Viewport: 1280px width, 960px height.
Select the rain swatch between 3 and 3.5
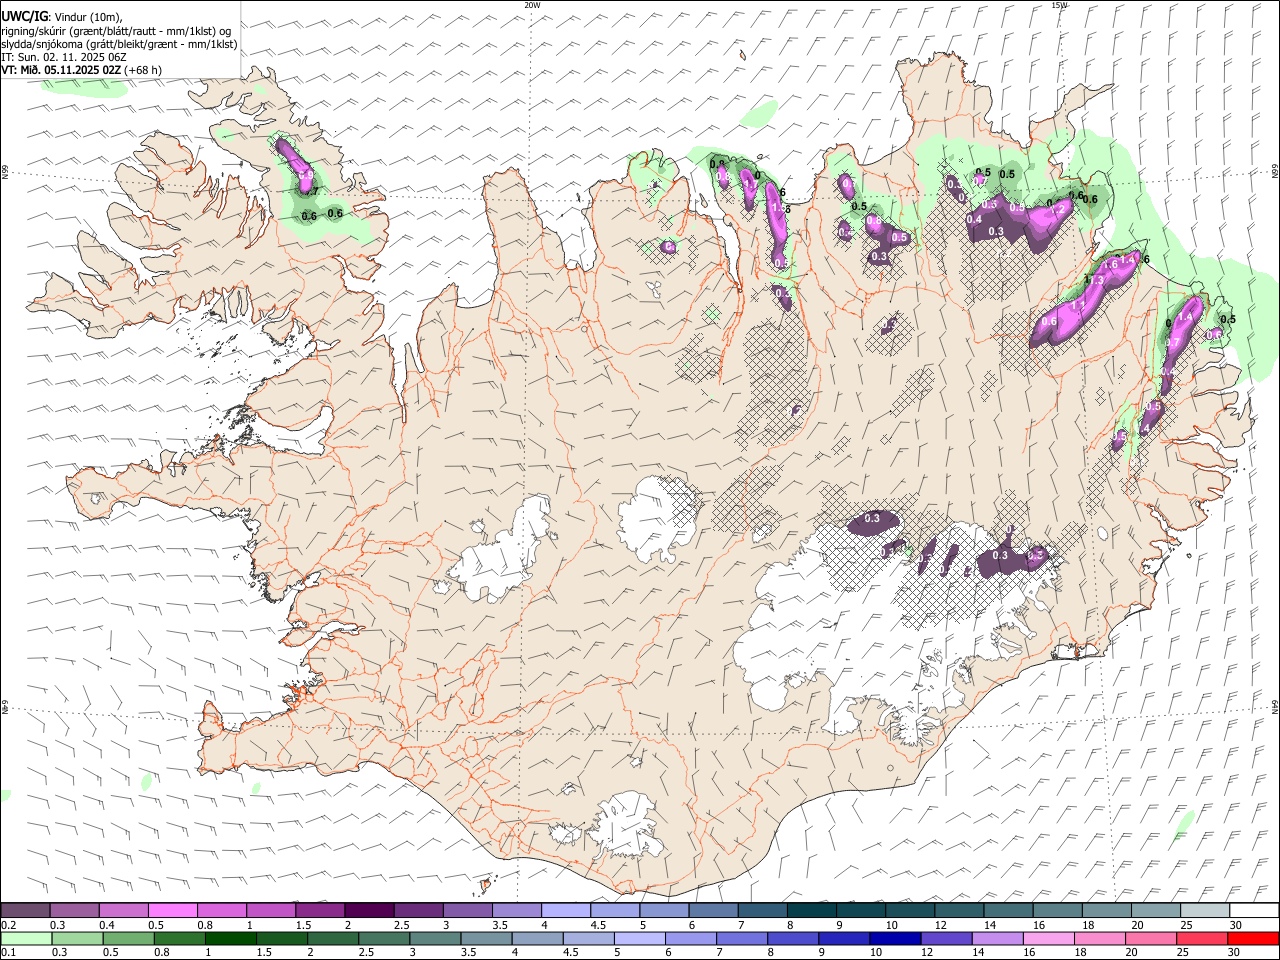point(436,938)
